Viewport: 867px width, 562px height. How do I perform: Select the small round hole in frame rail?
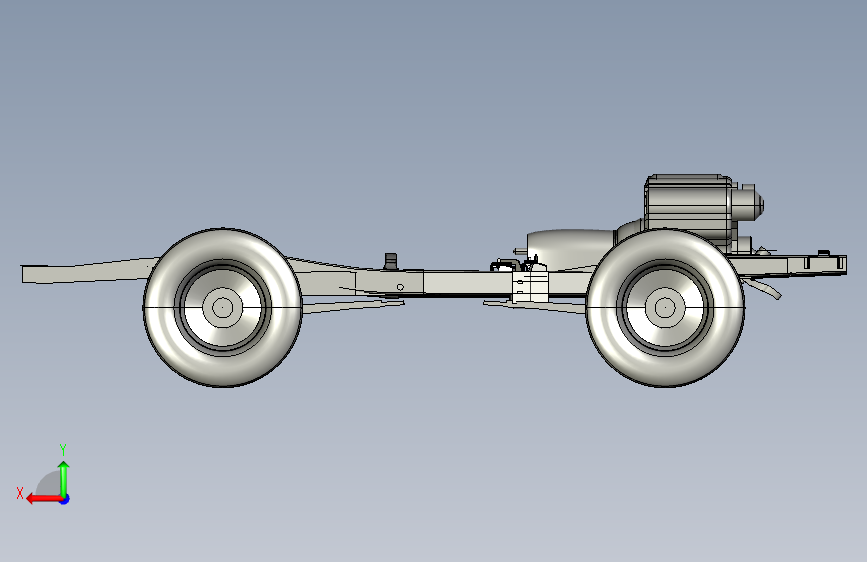(400, 287)
